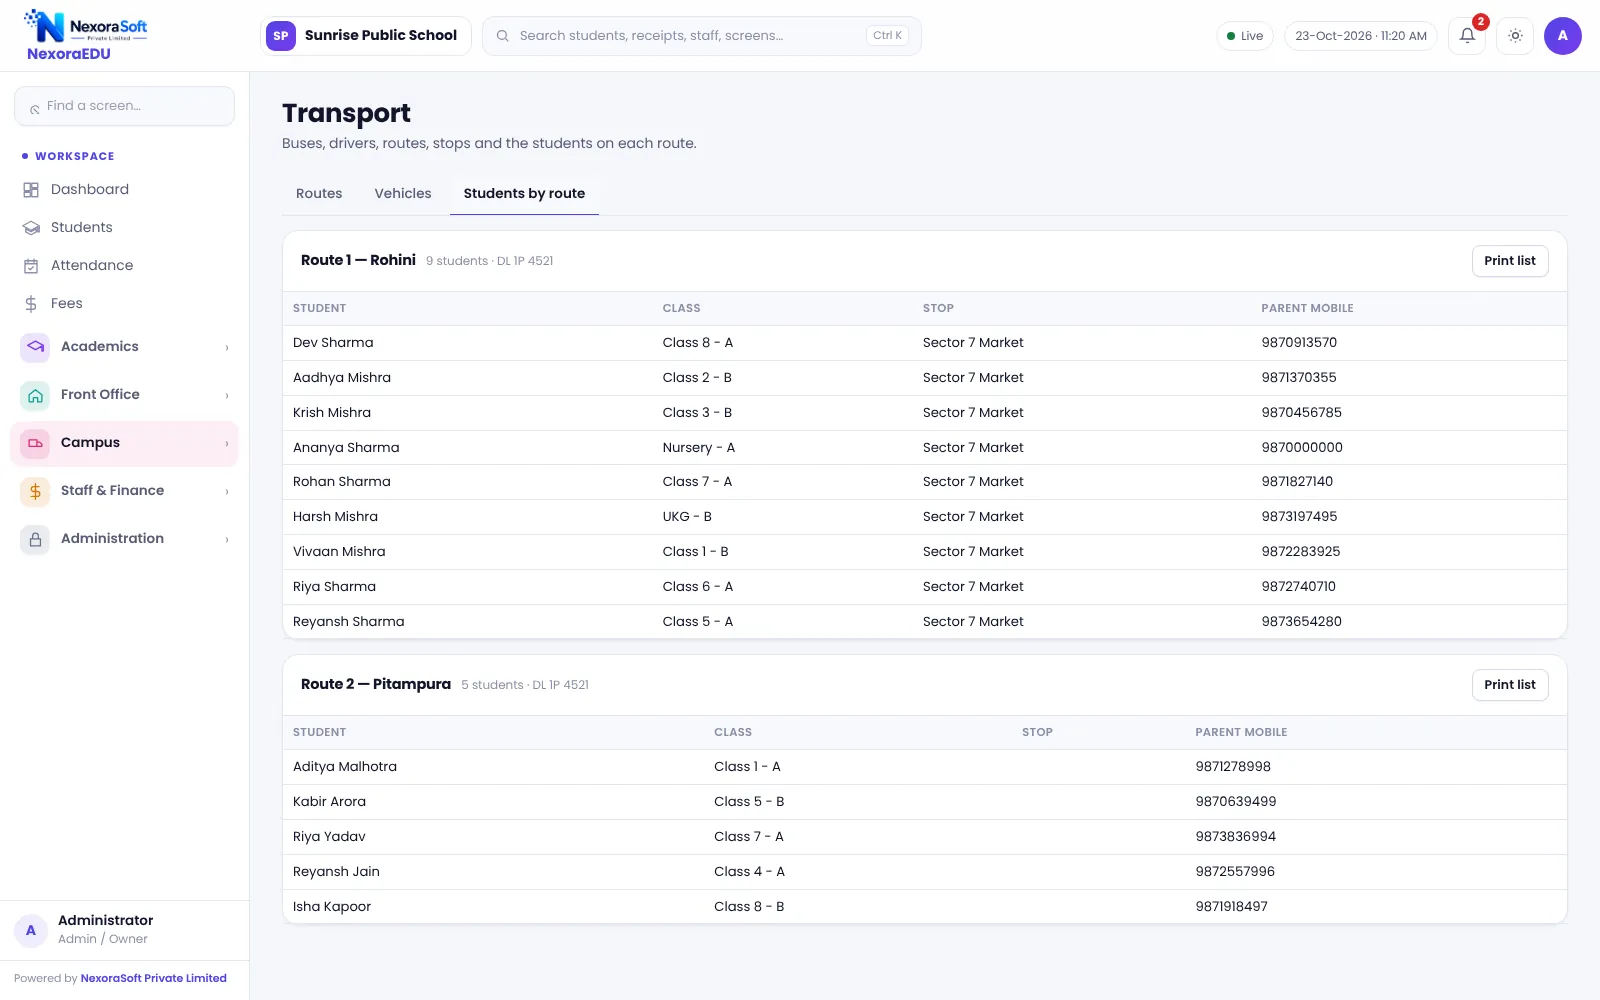
Task: Click the SP school badge icon
Action: pos(281,36)
